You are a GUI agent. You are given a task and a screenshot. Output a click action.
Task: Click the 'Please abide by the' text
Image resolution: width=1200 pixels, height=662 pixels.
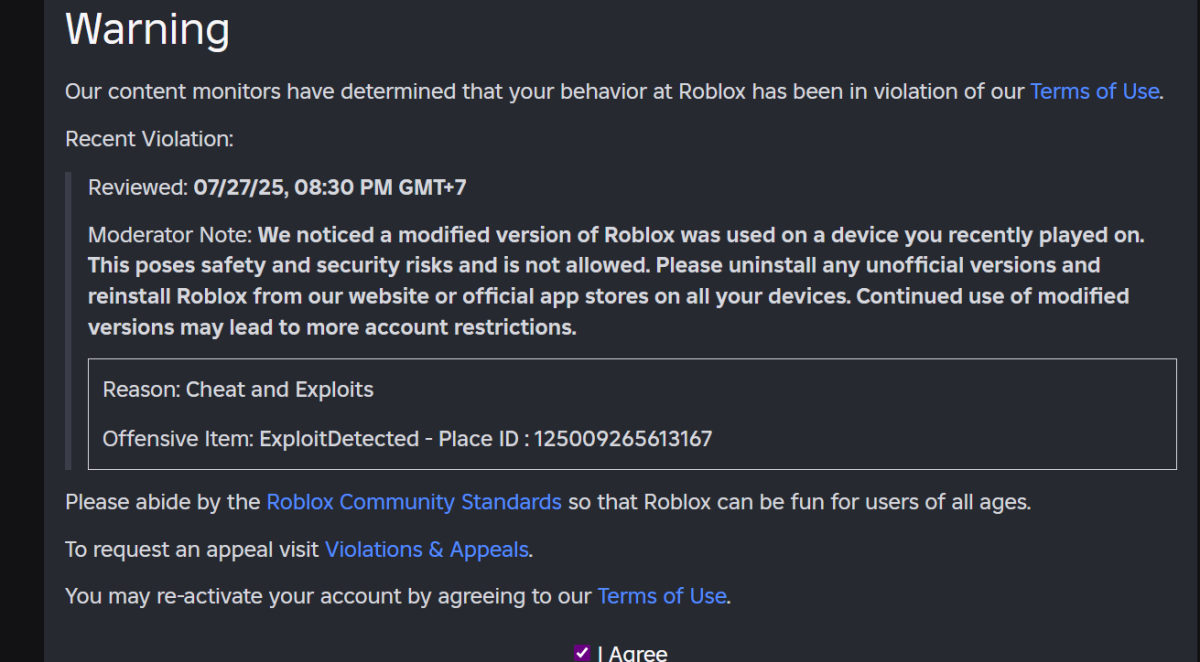tap(162, 502)
